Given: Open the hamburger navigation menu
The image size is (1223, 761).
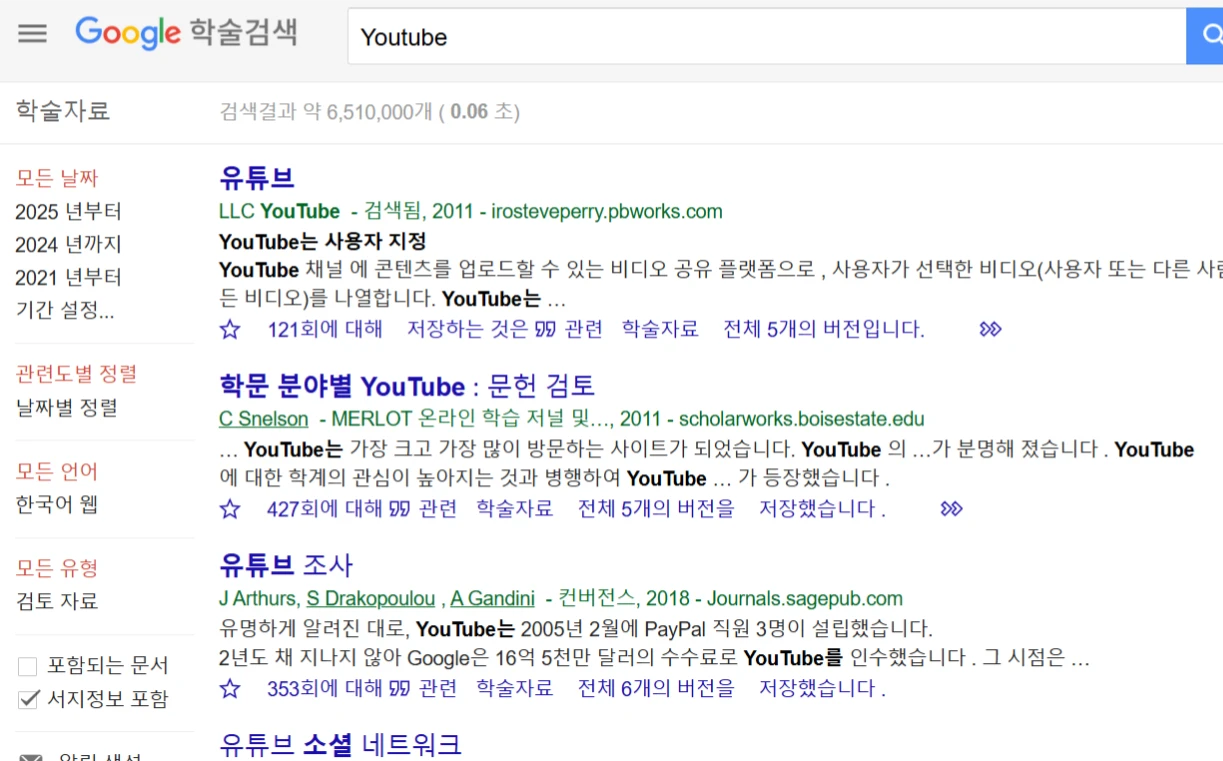Looking at the screenshot, I should coord(33,33).
